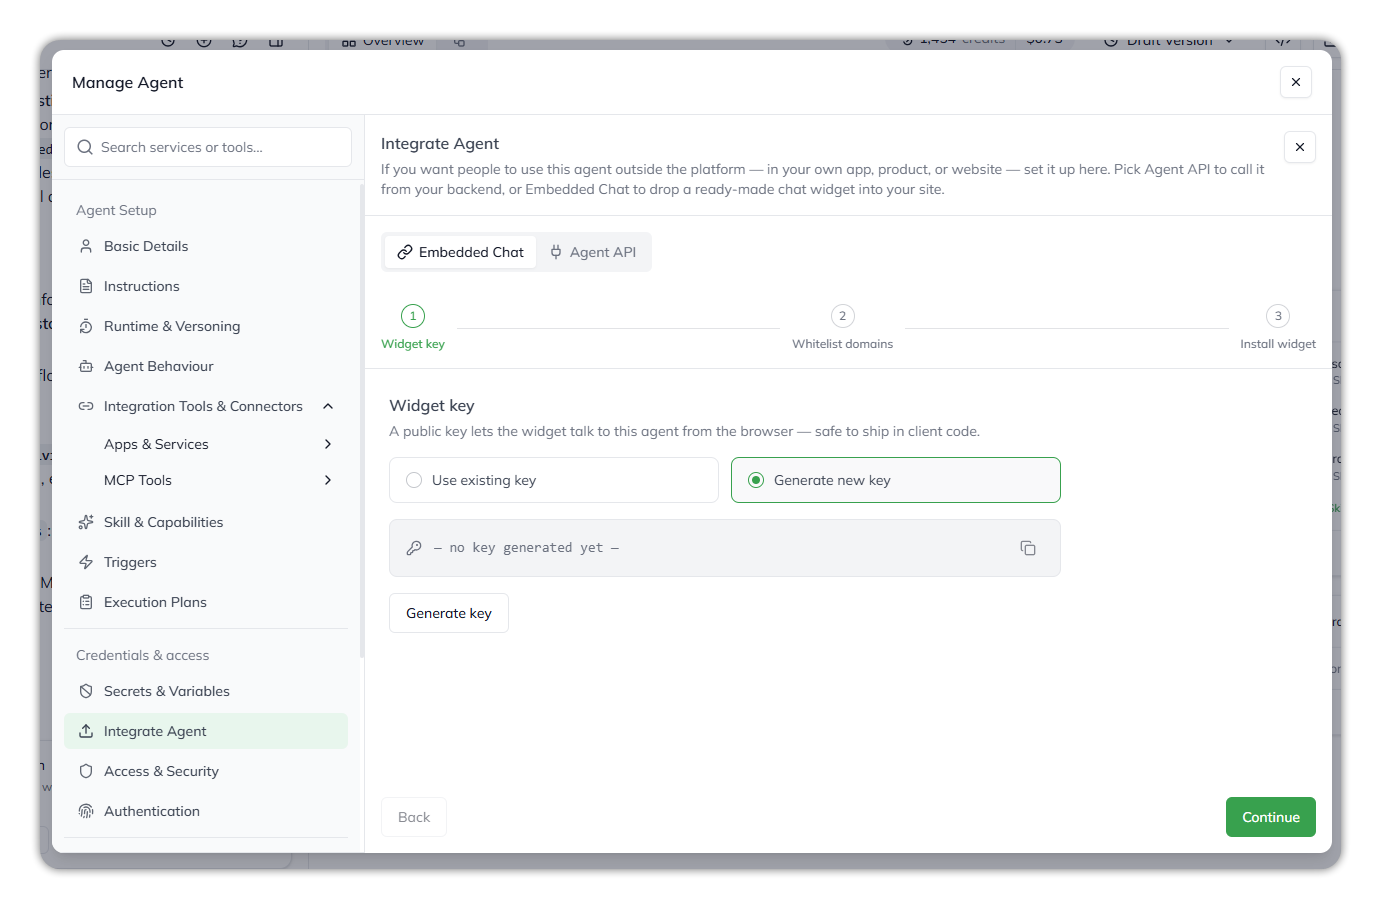
Task: Go to step 3 Install widget
Action: click(x=1278, y=327)
